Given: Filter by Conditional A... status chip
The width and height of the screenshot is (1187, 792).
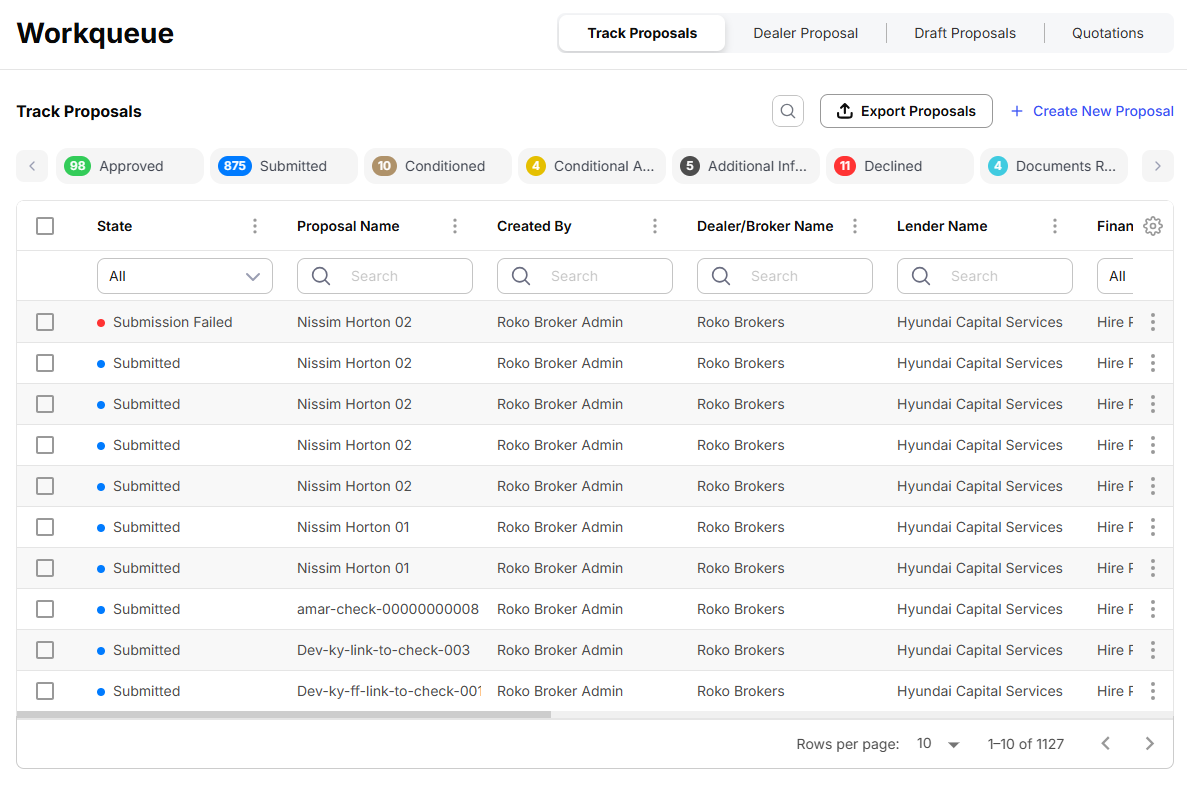Looking at the screenshot, I should click(x=591, y=166).
